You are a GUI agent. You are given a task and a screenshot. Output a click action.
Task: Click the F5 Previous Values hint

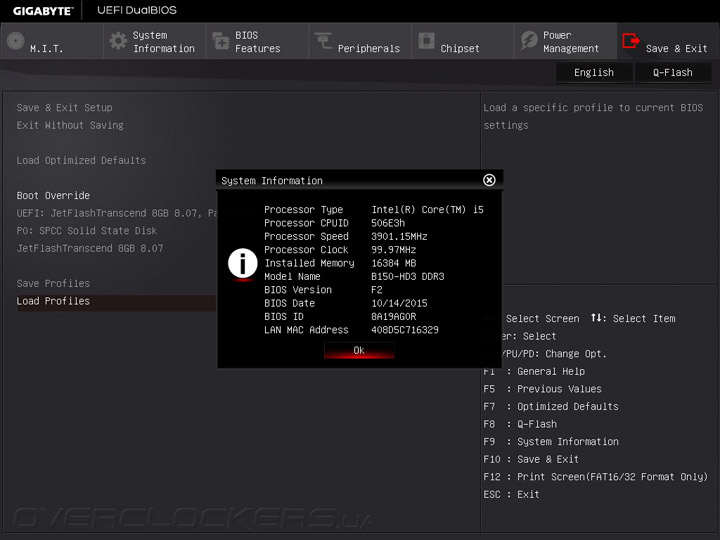coord(542,388)
